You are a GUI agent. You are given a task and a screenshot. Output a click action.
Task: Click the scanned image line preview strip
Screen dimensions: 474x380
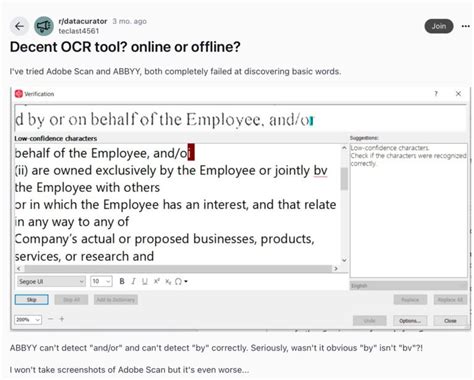(x=240, y=119)
